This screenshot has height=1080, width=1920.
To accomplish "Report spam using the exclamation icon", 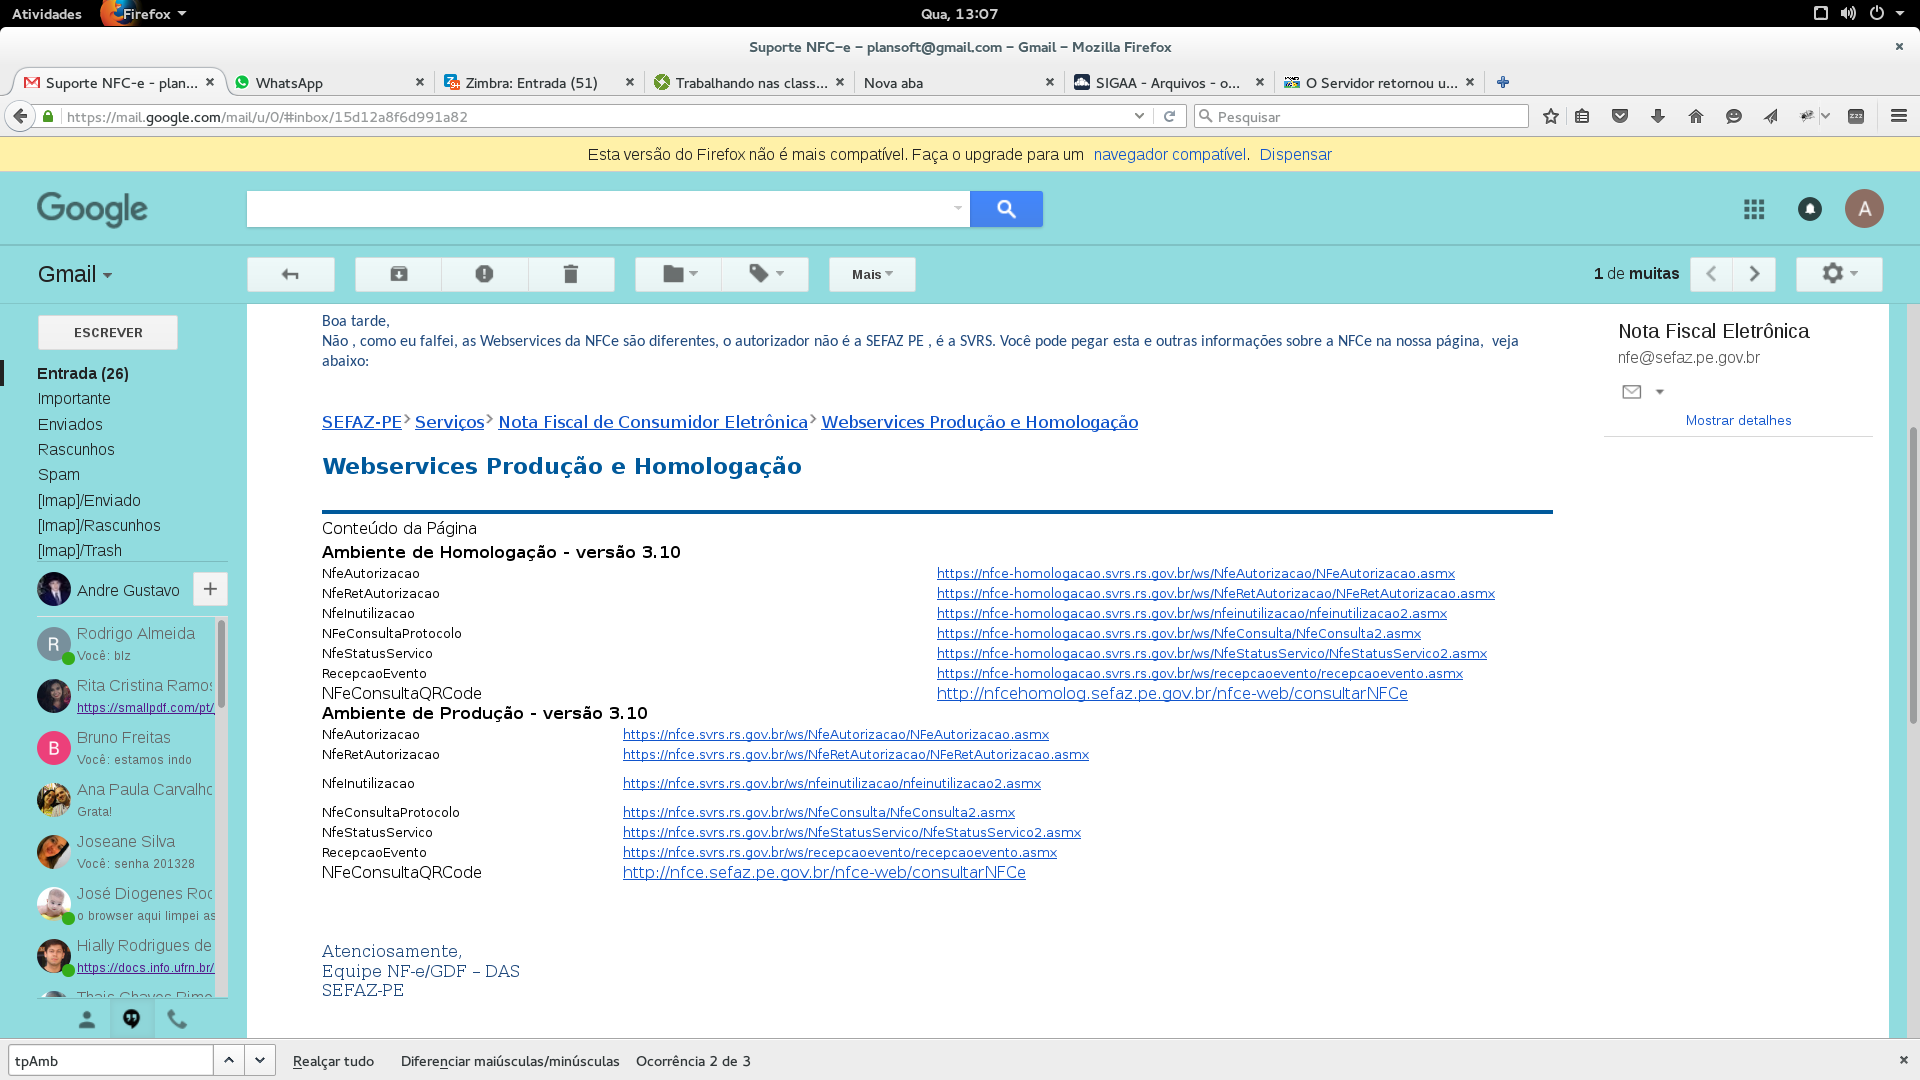I will point(484,274).
